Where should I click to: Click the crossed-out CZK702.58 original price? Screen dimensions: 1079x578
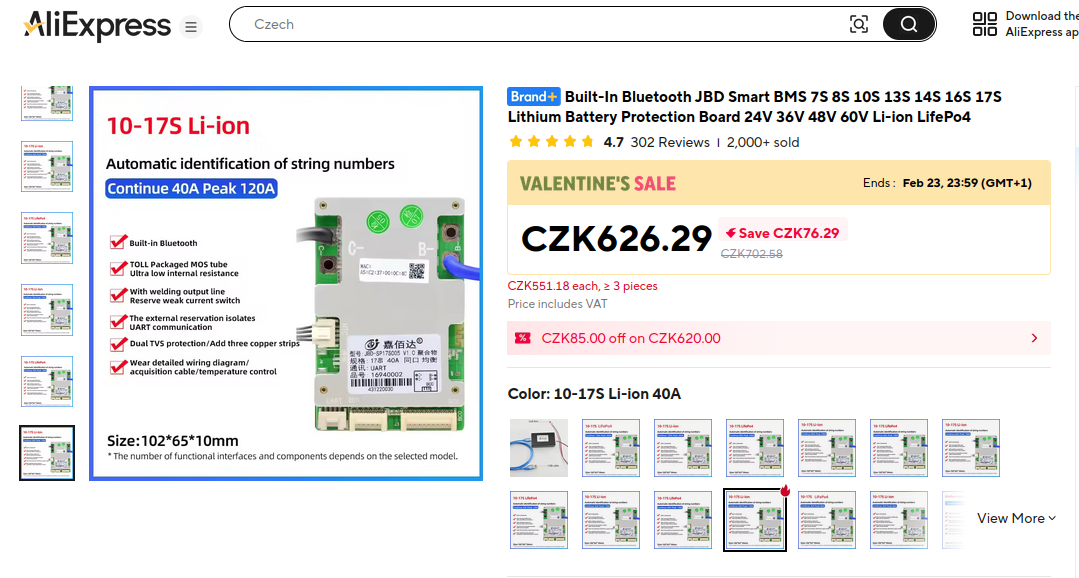pos(751,254)
